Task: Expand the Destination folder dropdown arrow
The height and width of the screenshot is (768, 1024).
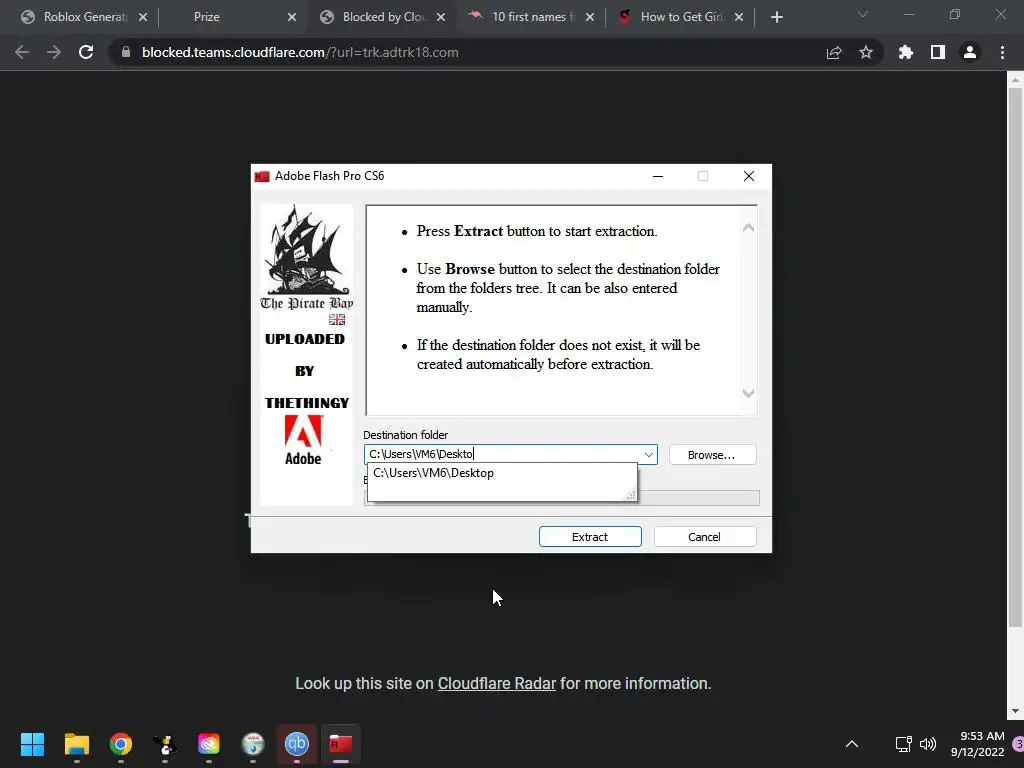Action: point(648,455)
